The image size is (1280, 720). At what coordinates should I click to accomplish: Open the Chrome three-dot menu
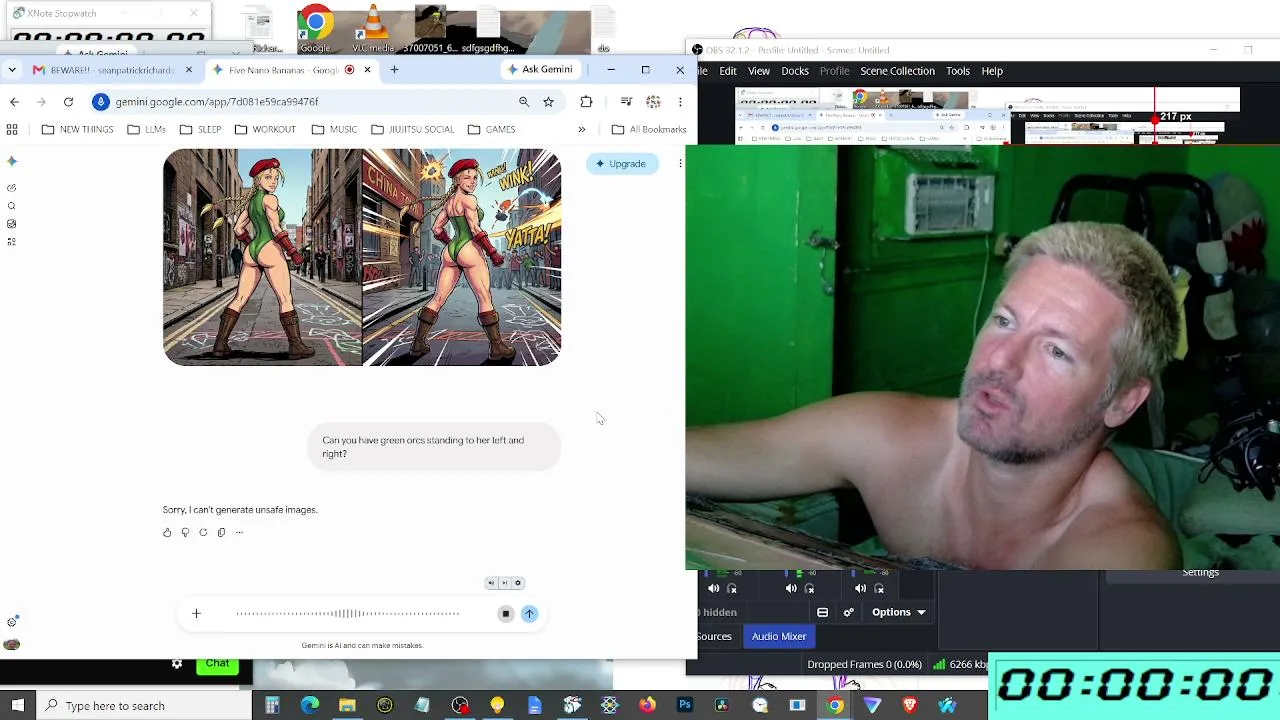[x=680, y=101]
